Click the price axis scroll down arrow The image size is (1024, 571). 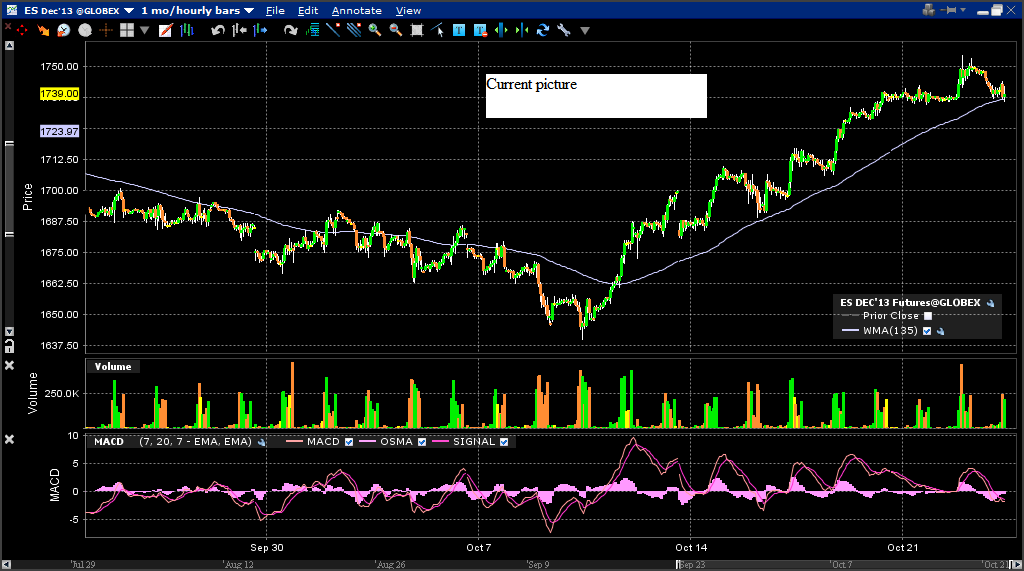9,332
